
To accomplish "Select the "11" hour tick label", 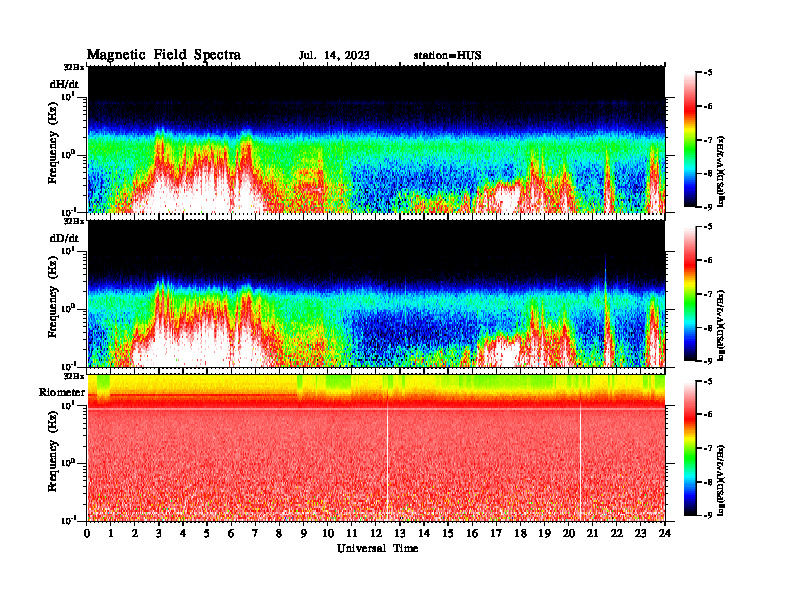I will coord(352,533).
